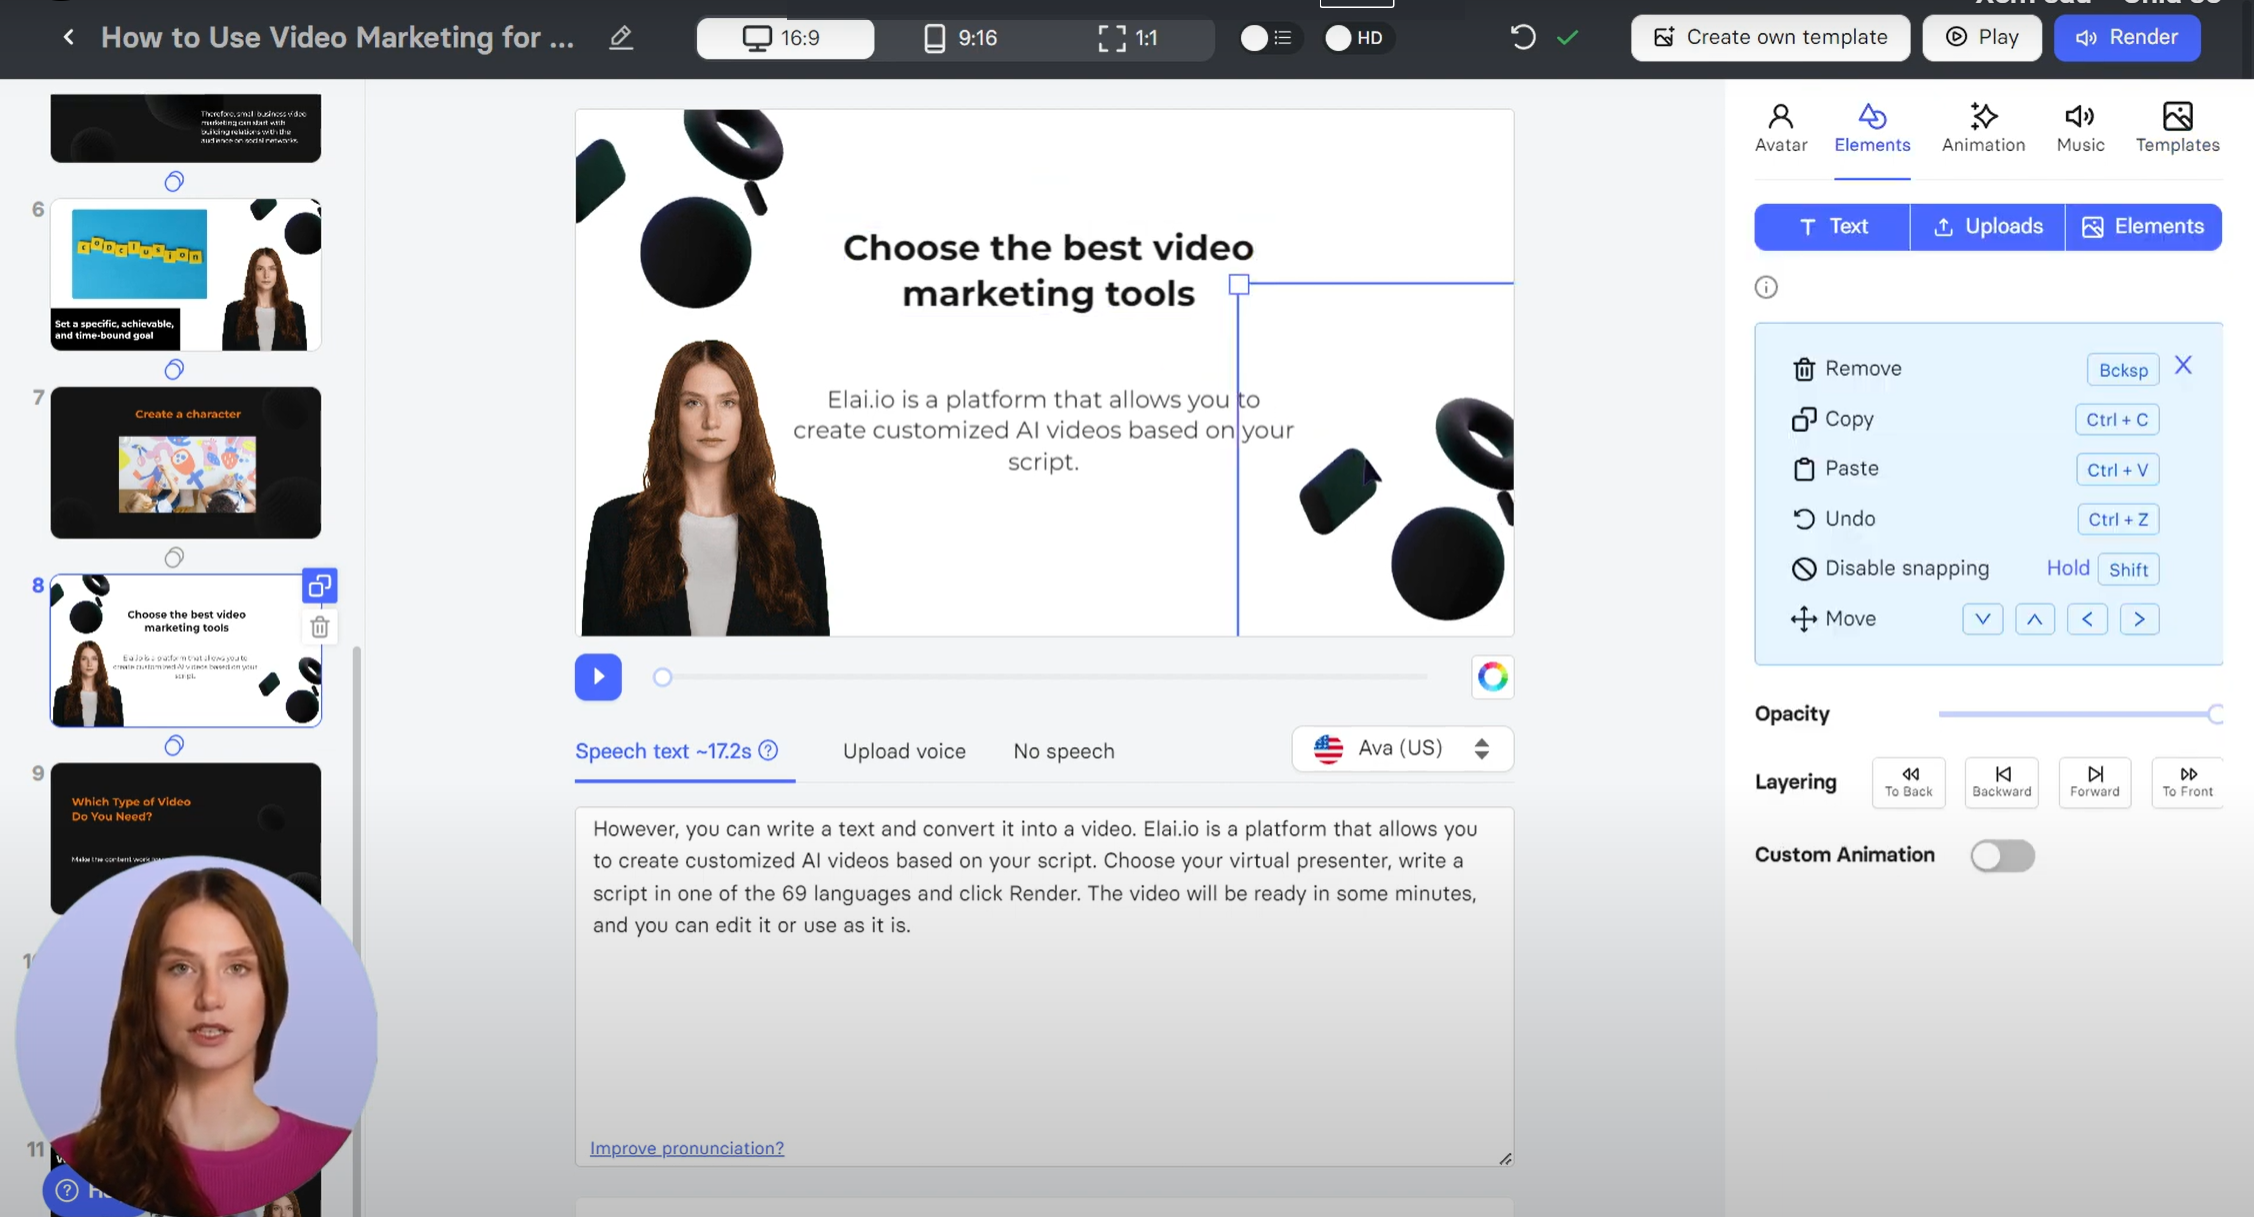
Task: Click the Play preview button
Action: click(1981, 37)
